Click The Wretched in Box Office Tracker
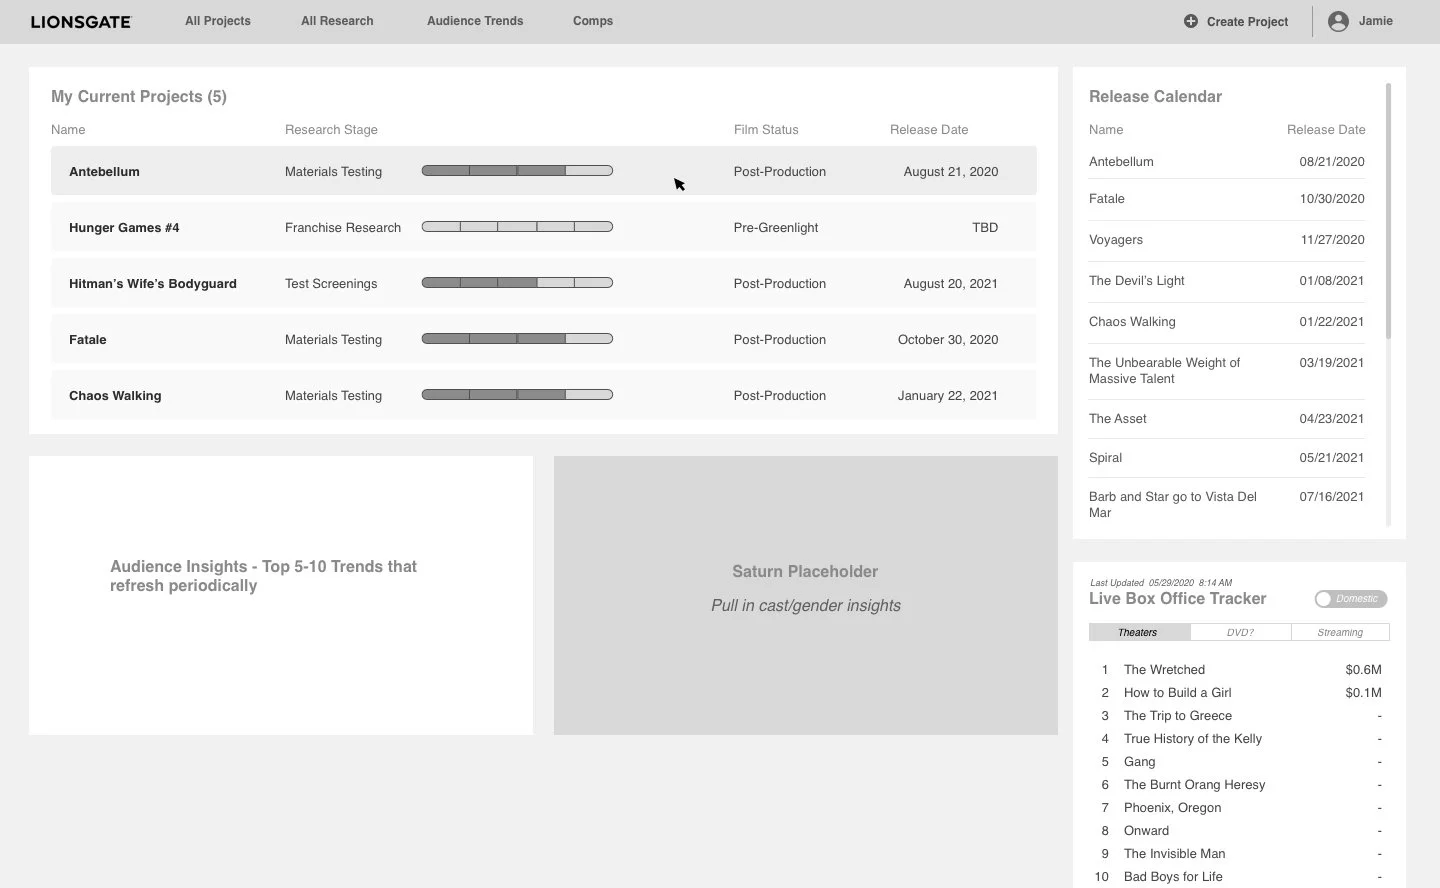 [x=1164, y=670]
